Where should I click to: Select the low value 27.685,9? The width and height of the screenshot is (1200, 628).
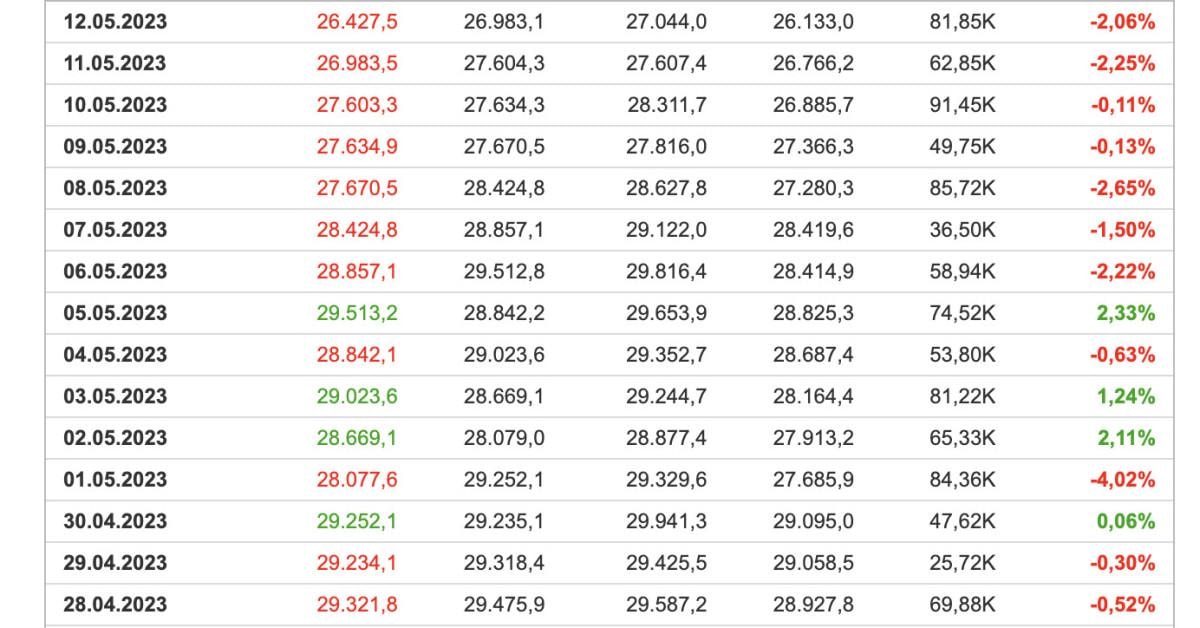813,480
